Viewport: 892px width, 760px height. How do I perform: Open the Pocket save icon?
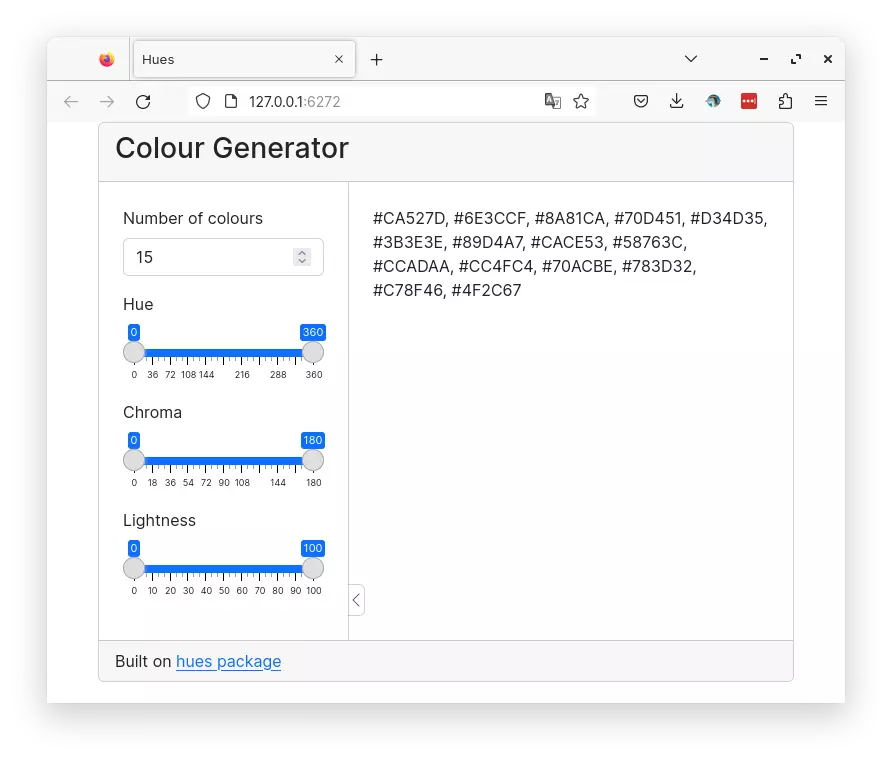click(641, 101)
